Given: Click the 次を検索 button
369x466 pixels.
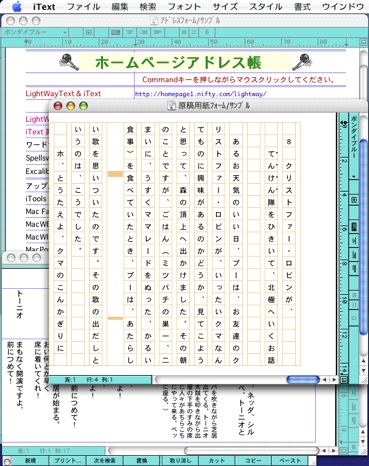Looking at the screenshot, I should [105, 461].
